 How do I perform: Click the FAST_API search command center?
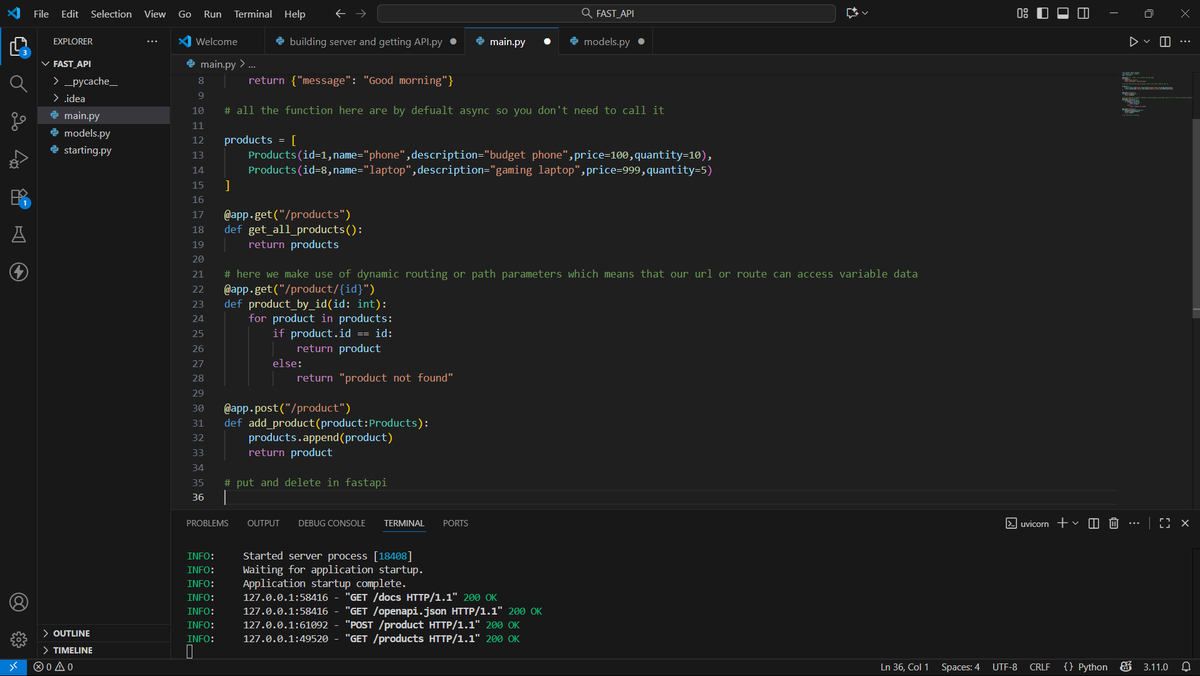coord(606,14)
